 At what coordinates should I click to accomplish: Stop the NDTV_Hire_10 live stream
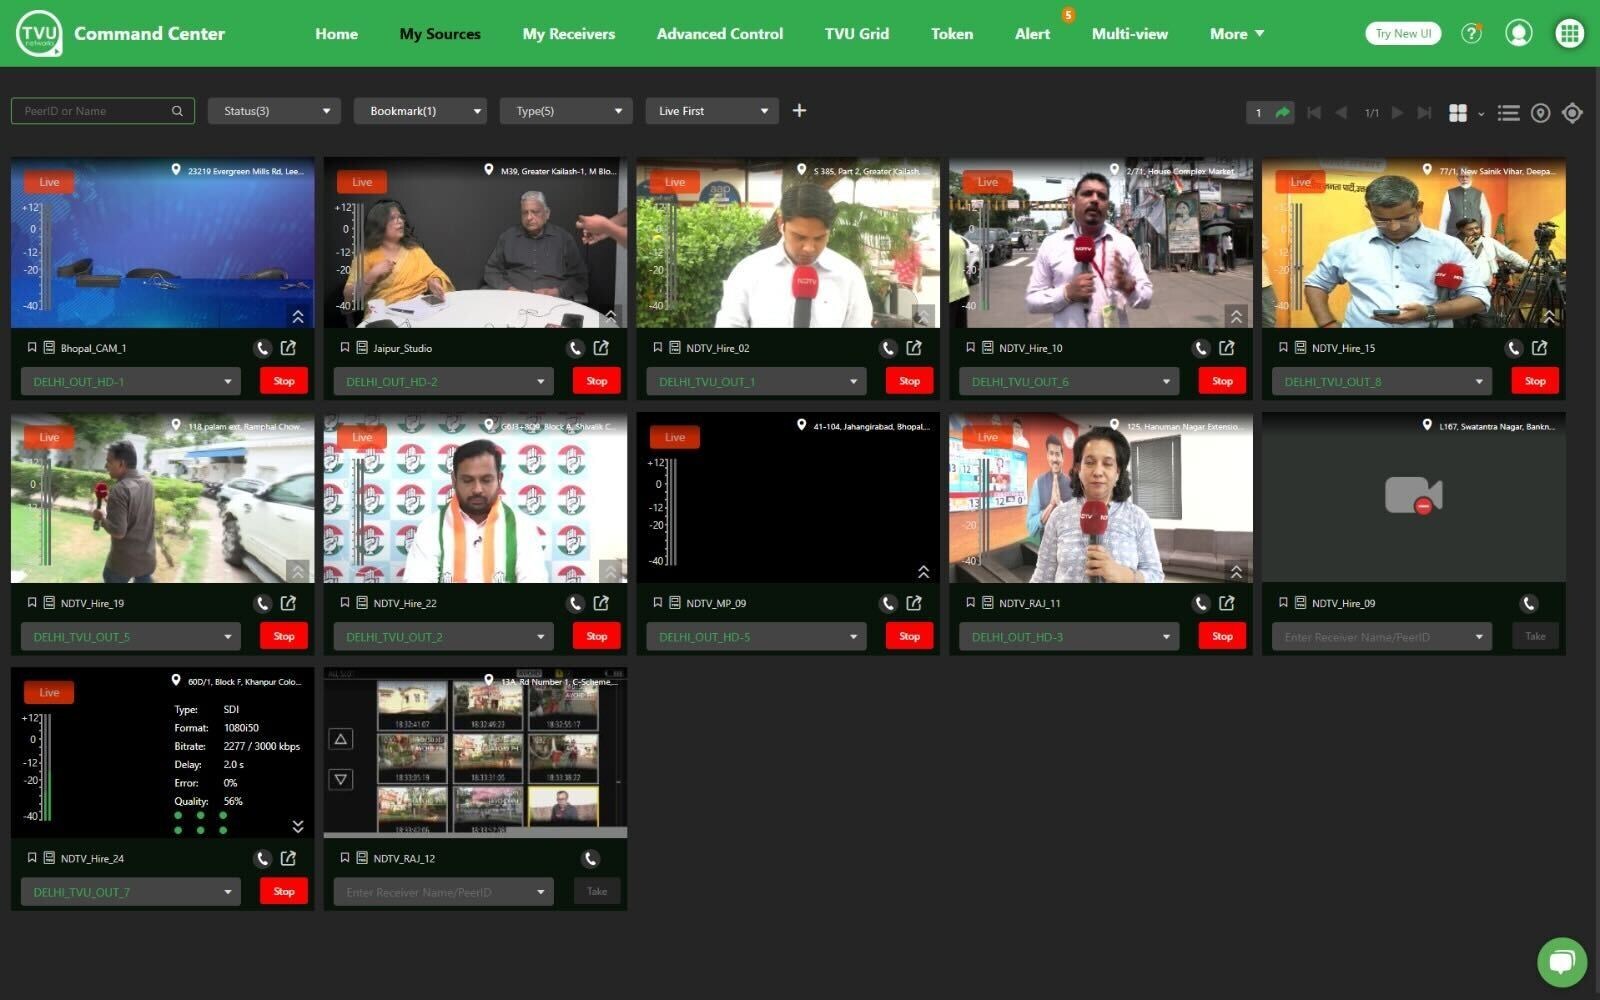1222,381
